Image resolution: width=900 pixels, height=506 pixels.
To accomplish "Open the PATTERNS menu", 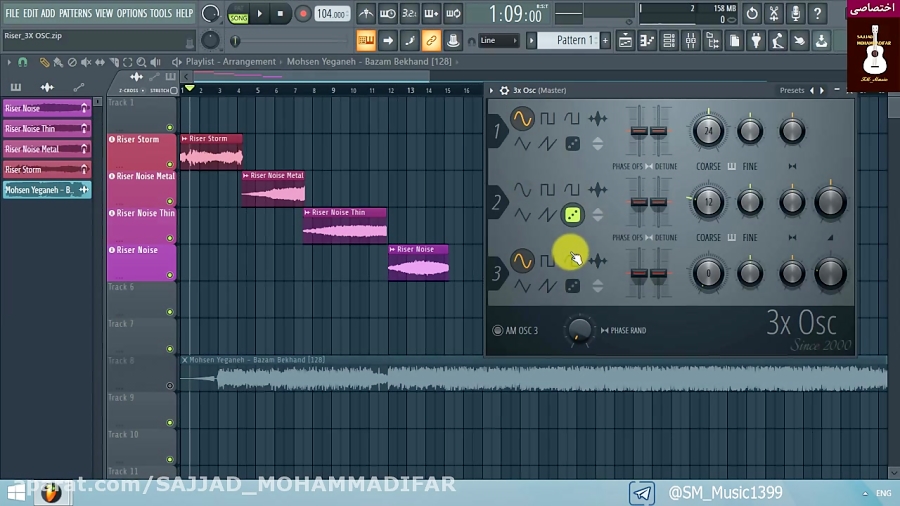I will pyautogui.click(x=75, y=13).
